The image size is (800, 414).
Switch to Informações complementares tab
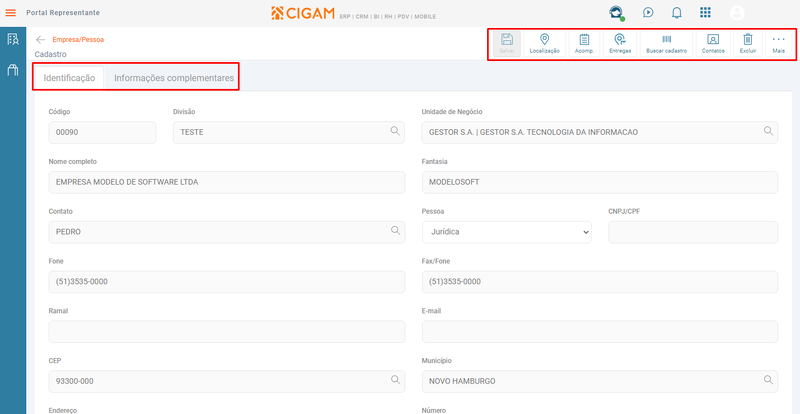click(174, 78)
